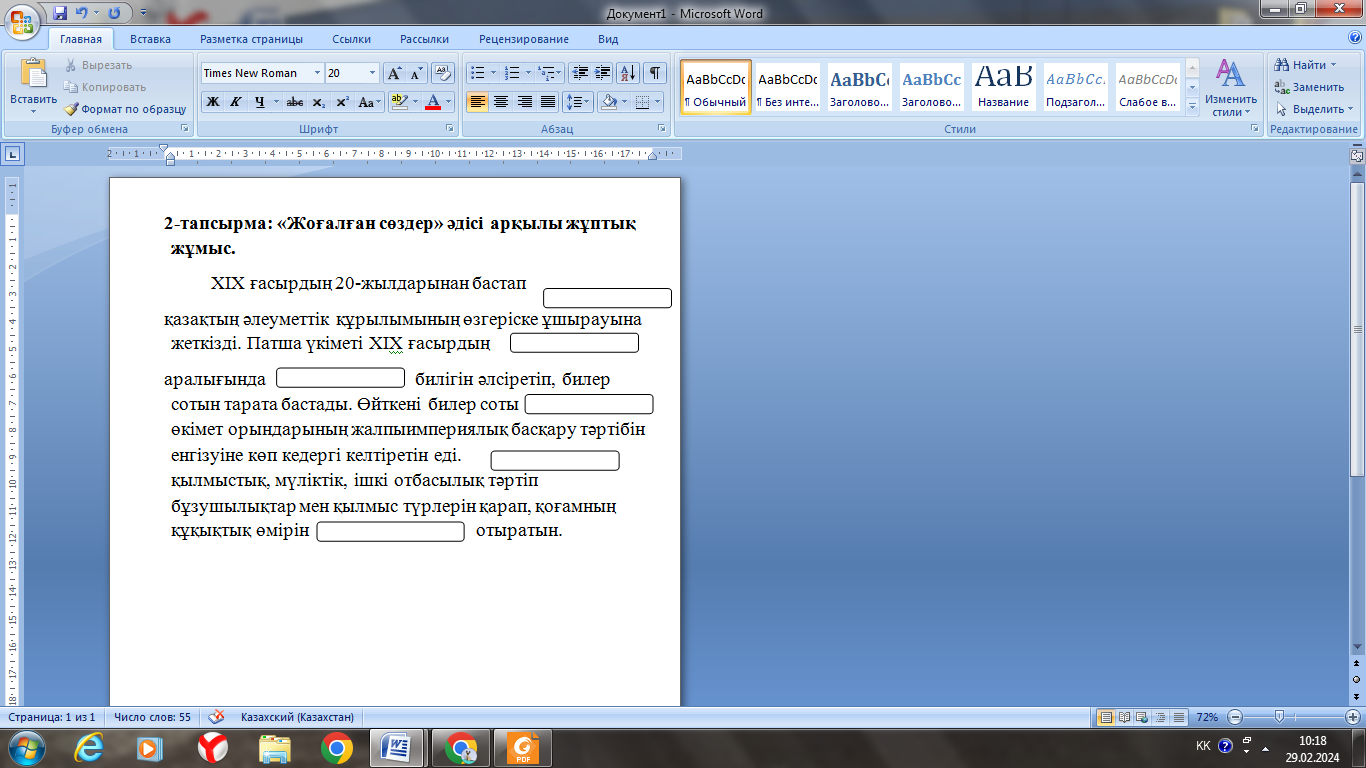Apply the Название style
The height and width of the screenshot is (768, 1366).
click(x=1004, y=87)
